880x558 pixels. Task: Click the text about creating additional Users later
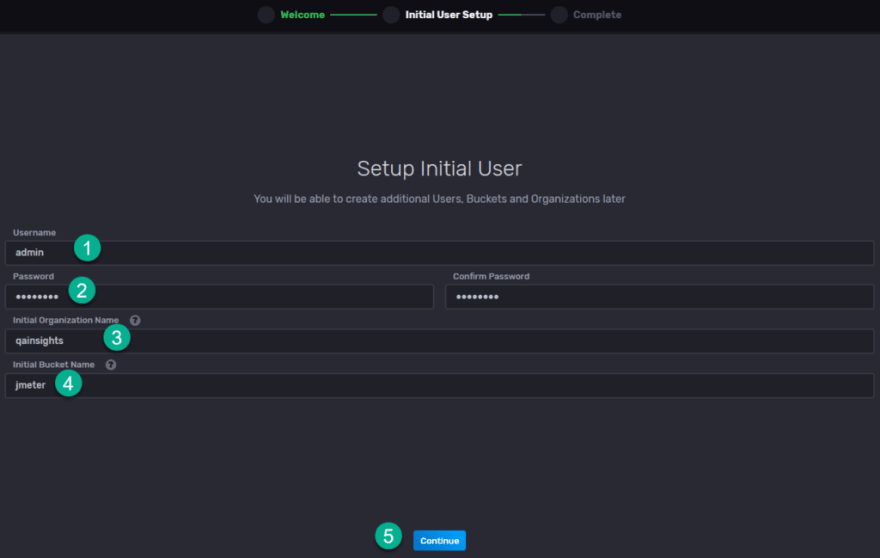[439, 199]
